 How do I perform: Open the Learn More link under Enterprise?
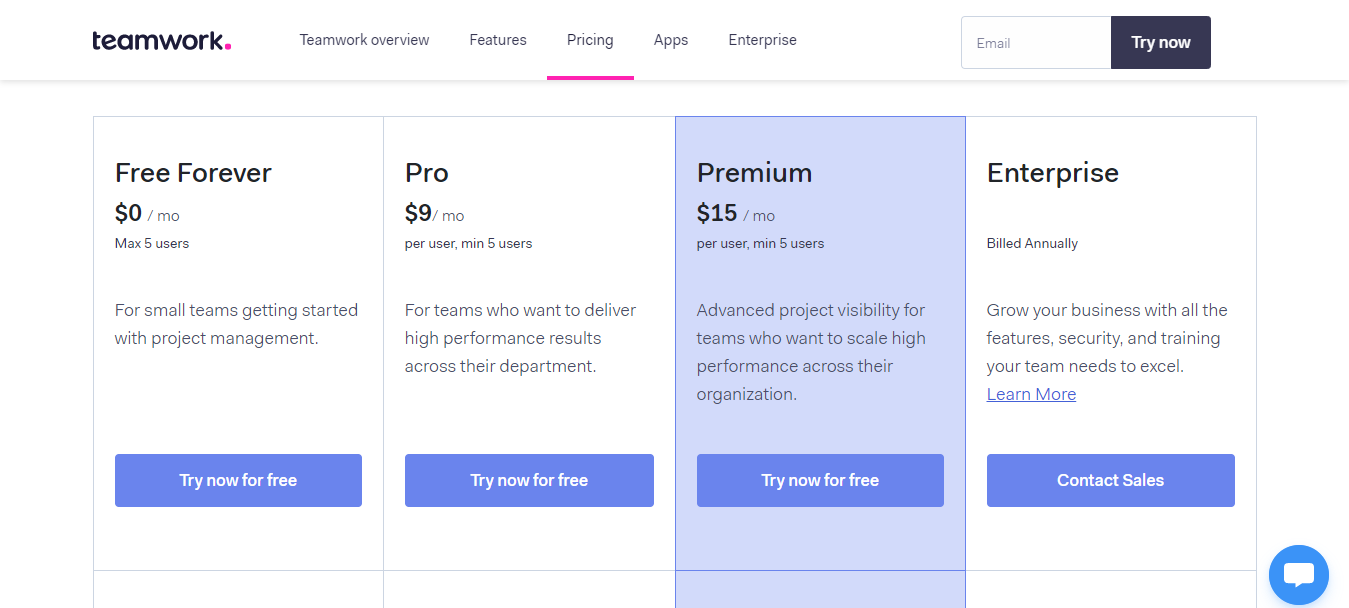coord(1031,393)
